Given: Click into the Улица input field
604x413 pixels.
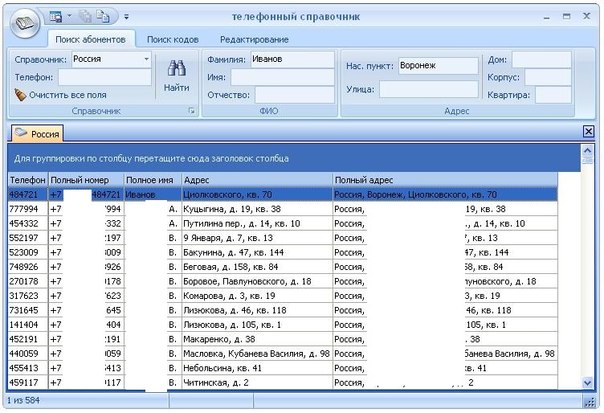Looking at the screenshot, I should coord(429,89).
